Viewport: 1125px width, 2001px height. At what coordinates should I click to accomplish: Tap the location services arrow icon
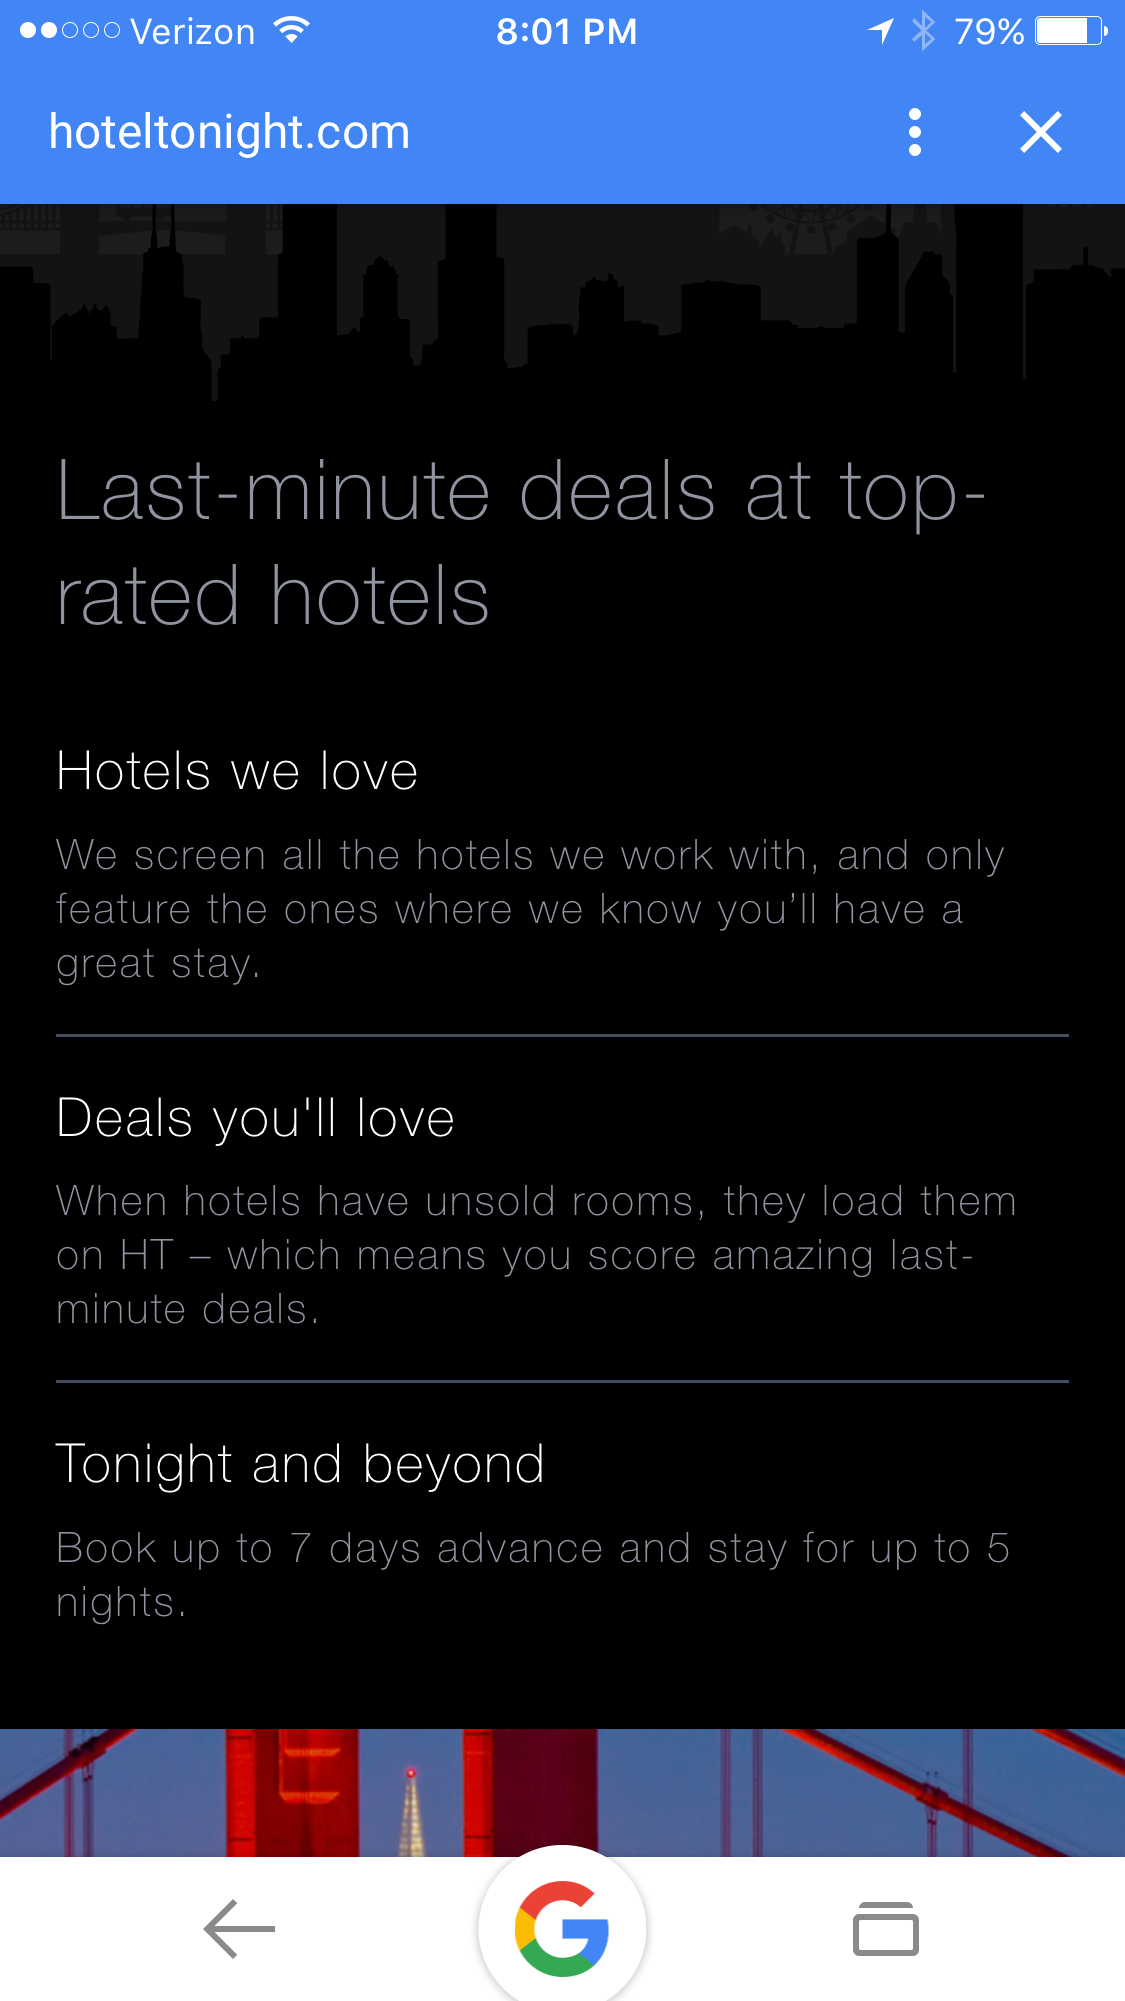coord(881,31)
